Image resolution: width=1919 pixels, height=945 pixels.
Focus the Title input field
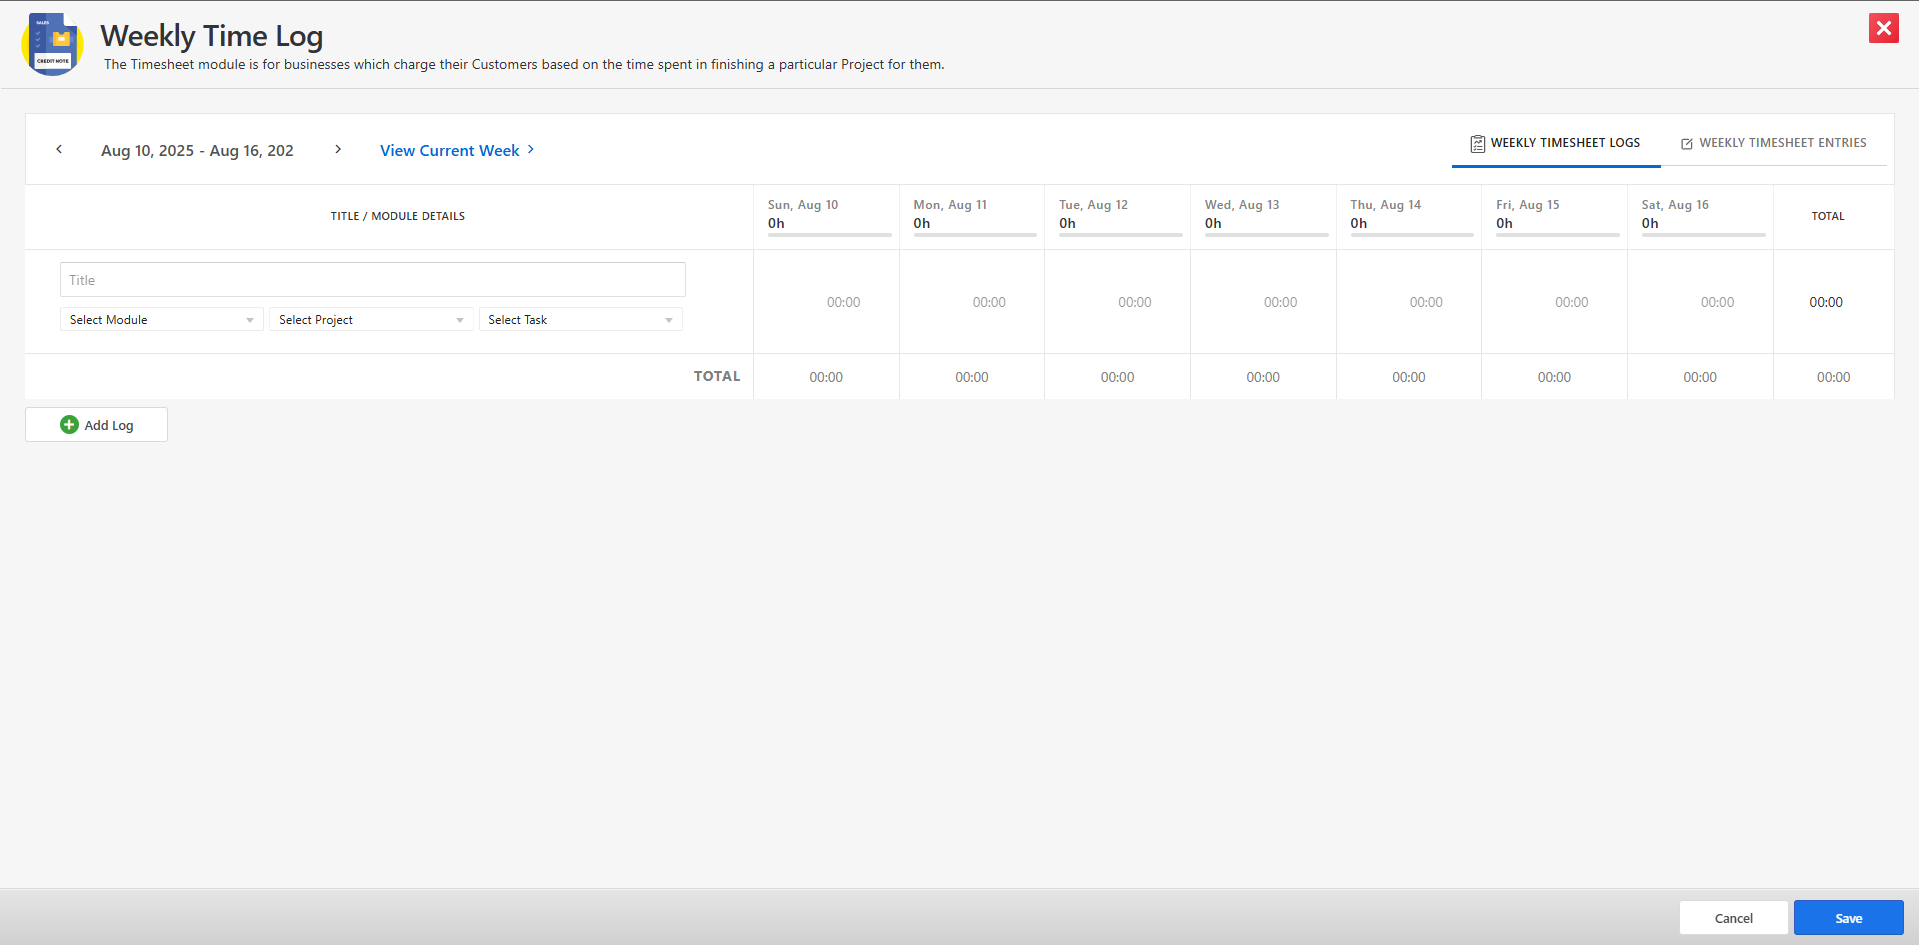(x=372, y=280)
